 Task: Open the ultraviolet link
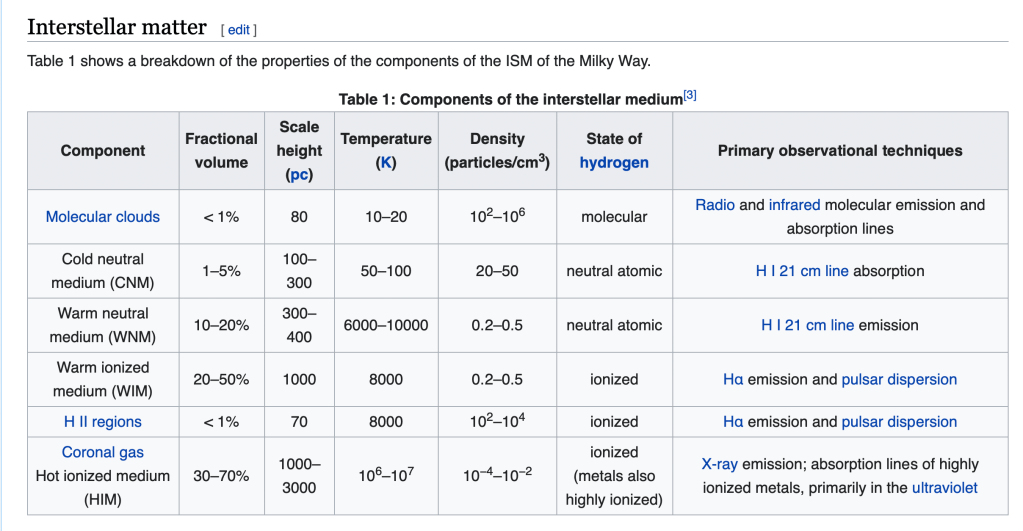click(944, 488)
